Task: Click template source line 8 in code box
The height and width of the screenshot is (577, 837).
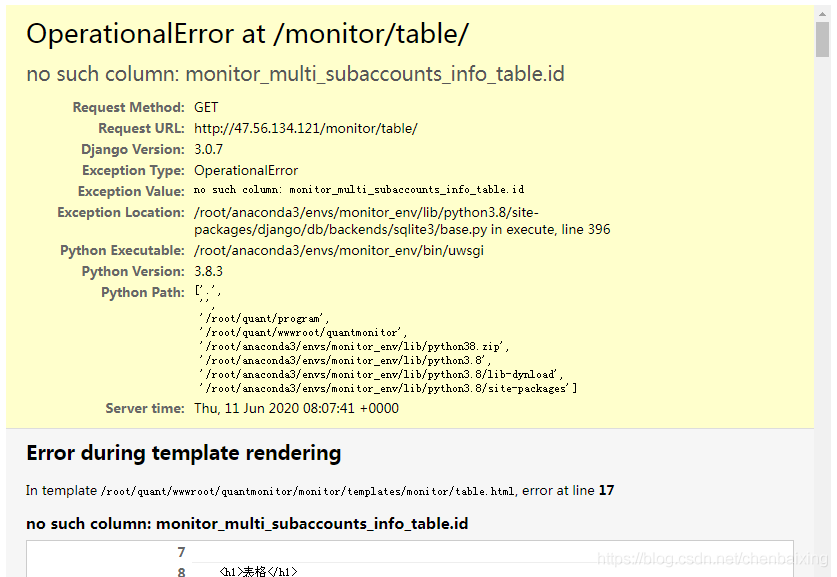Action: click(x=258, y=572)
